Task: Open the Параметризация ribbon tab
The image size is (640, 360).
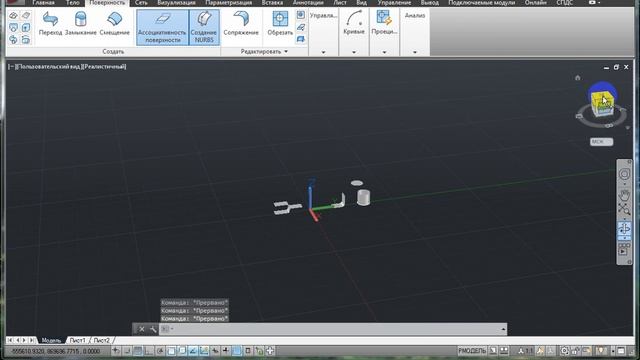Action: [229, 2]
